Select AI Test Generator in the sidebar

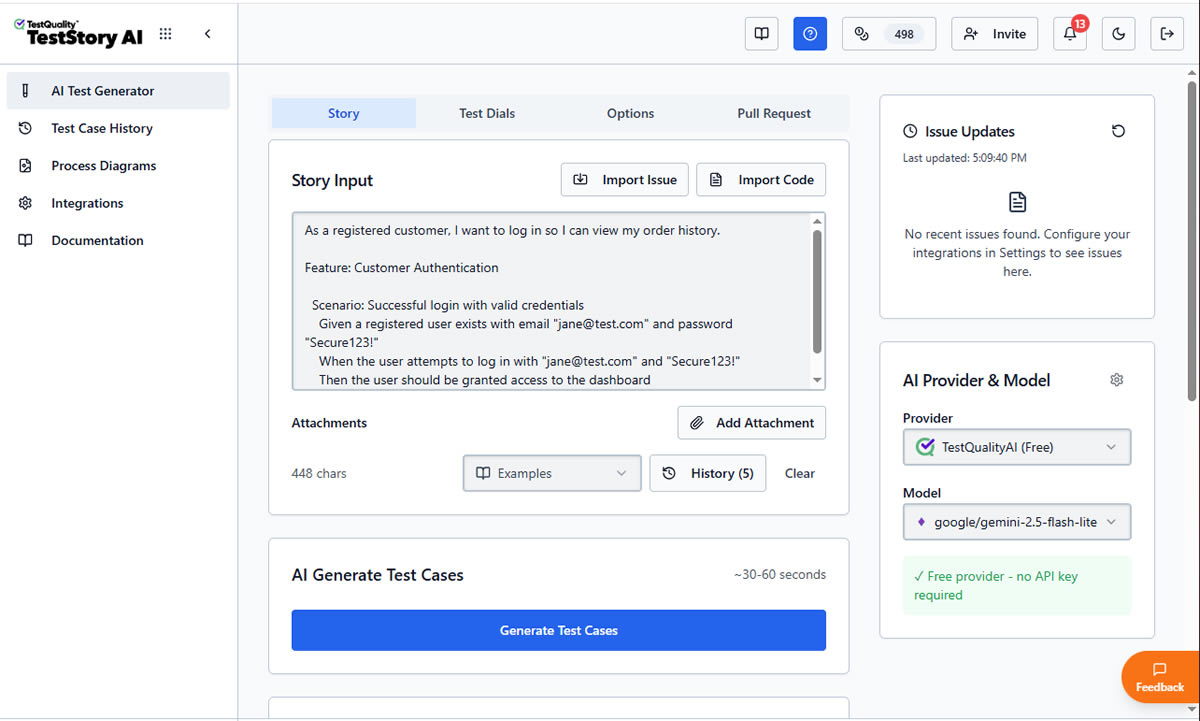(103, 90)
